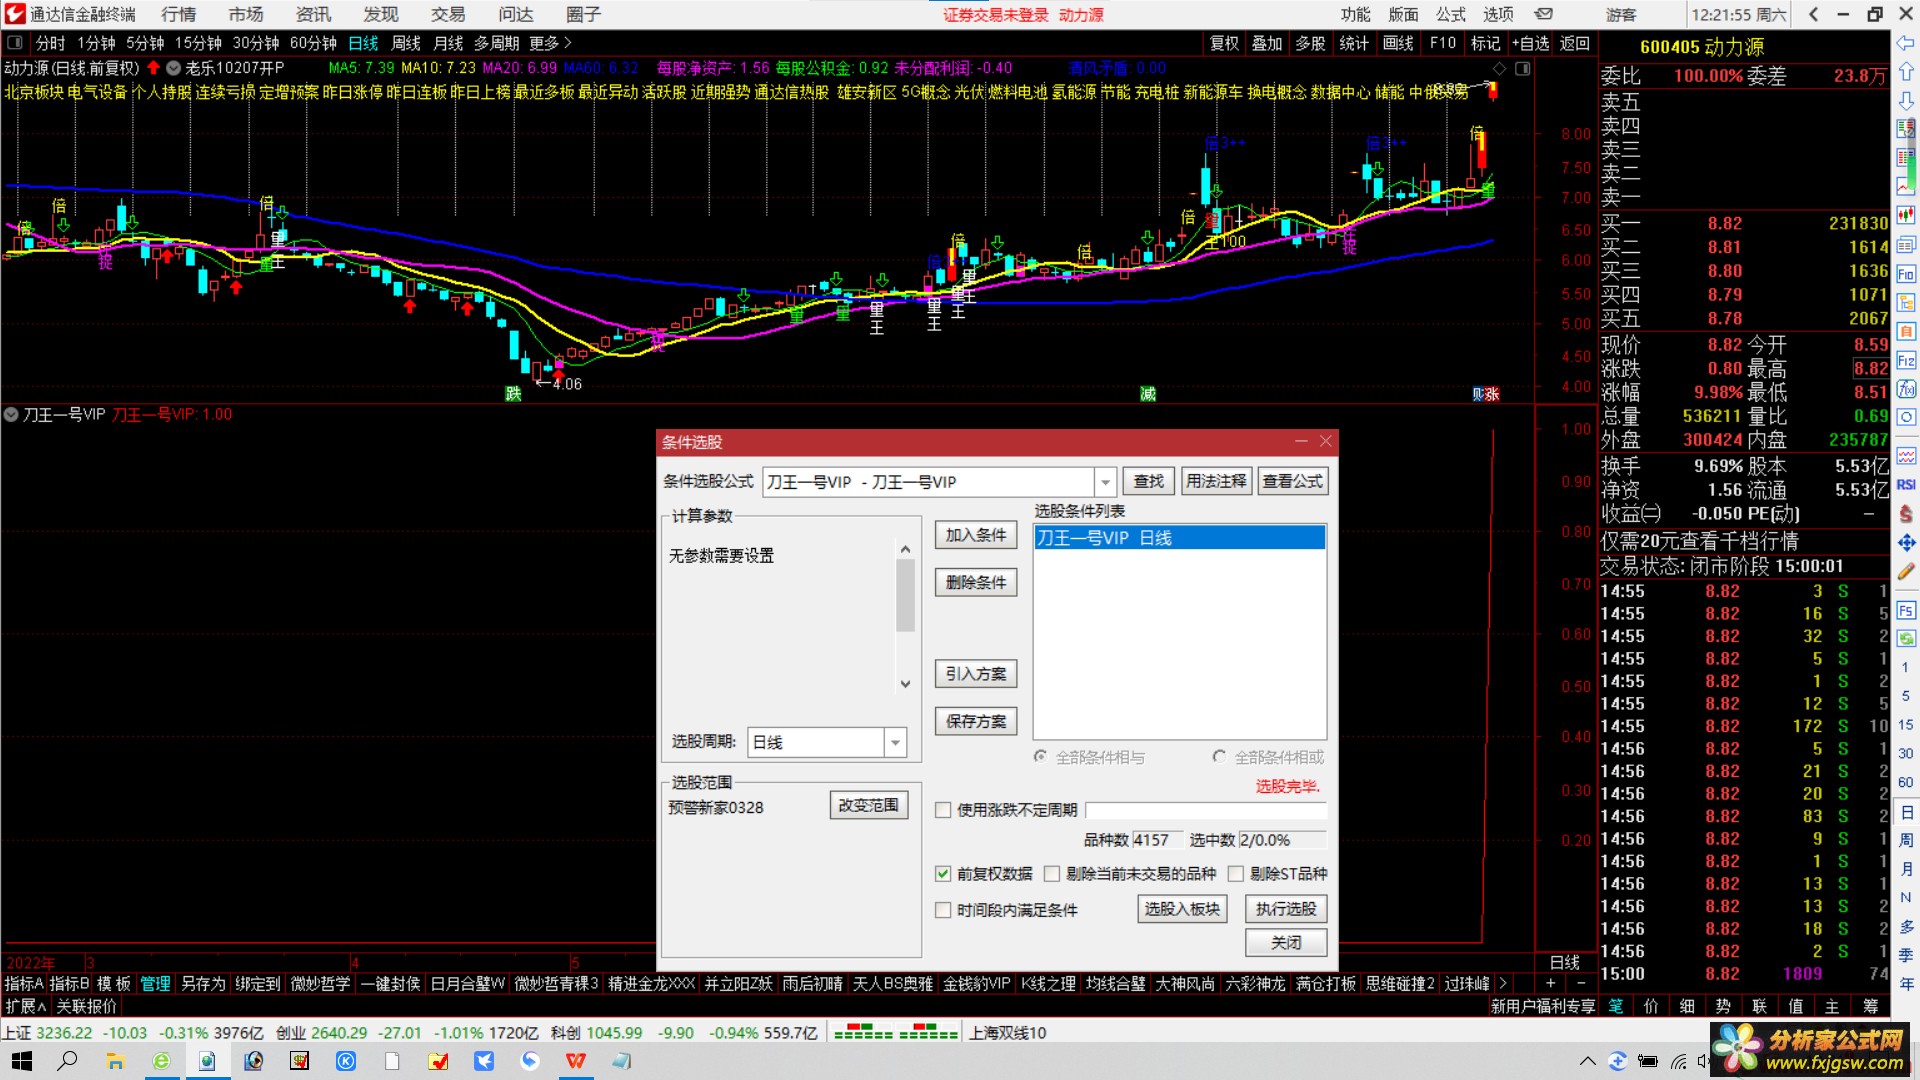Expand 更多 periods chevron
Image resolution: width=1920 pixels, height=1080 pixels.
pyautogui.click(x=567, y=43)
